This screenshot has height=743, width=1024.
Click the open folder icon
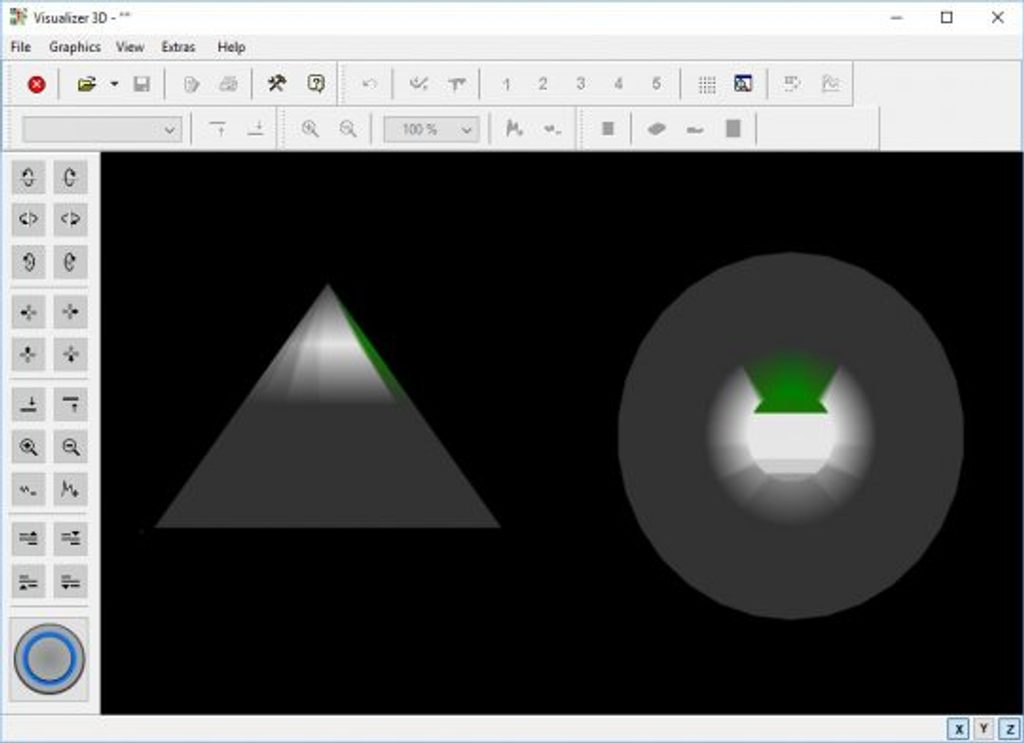pos(87,85)
